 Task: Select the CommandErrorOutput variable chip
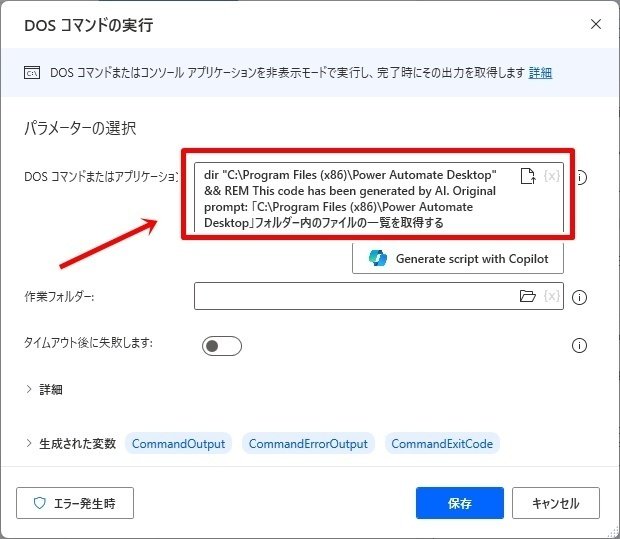(308, 444)
